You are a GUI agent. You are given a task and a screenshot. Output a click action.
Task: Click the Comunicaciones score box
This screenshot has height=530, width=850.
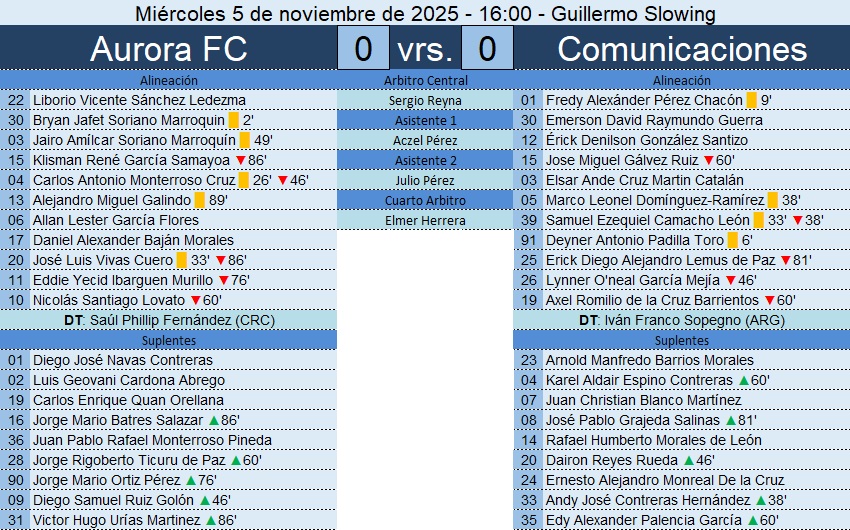(487, 49)
